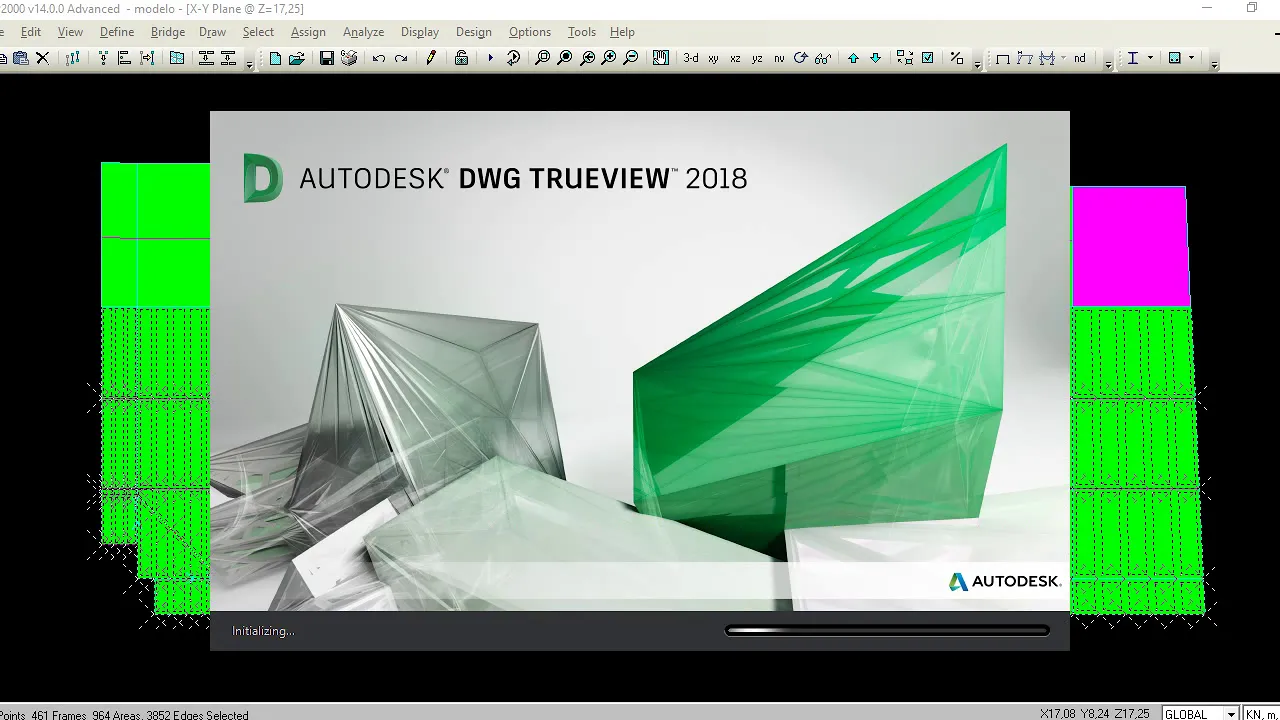This screenshot has height=720, width=1280.
Task: Click the Rubber Band Zoom magnifier icon
Action: [542, 58]
